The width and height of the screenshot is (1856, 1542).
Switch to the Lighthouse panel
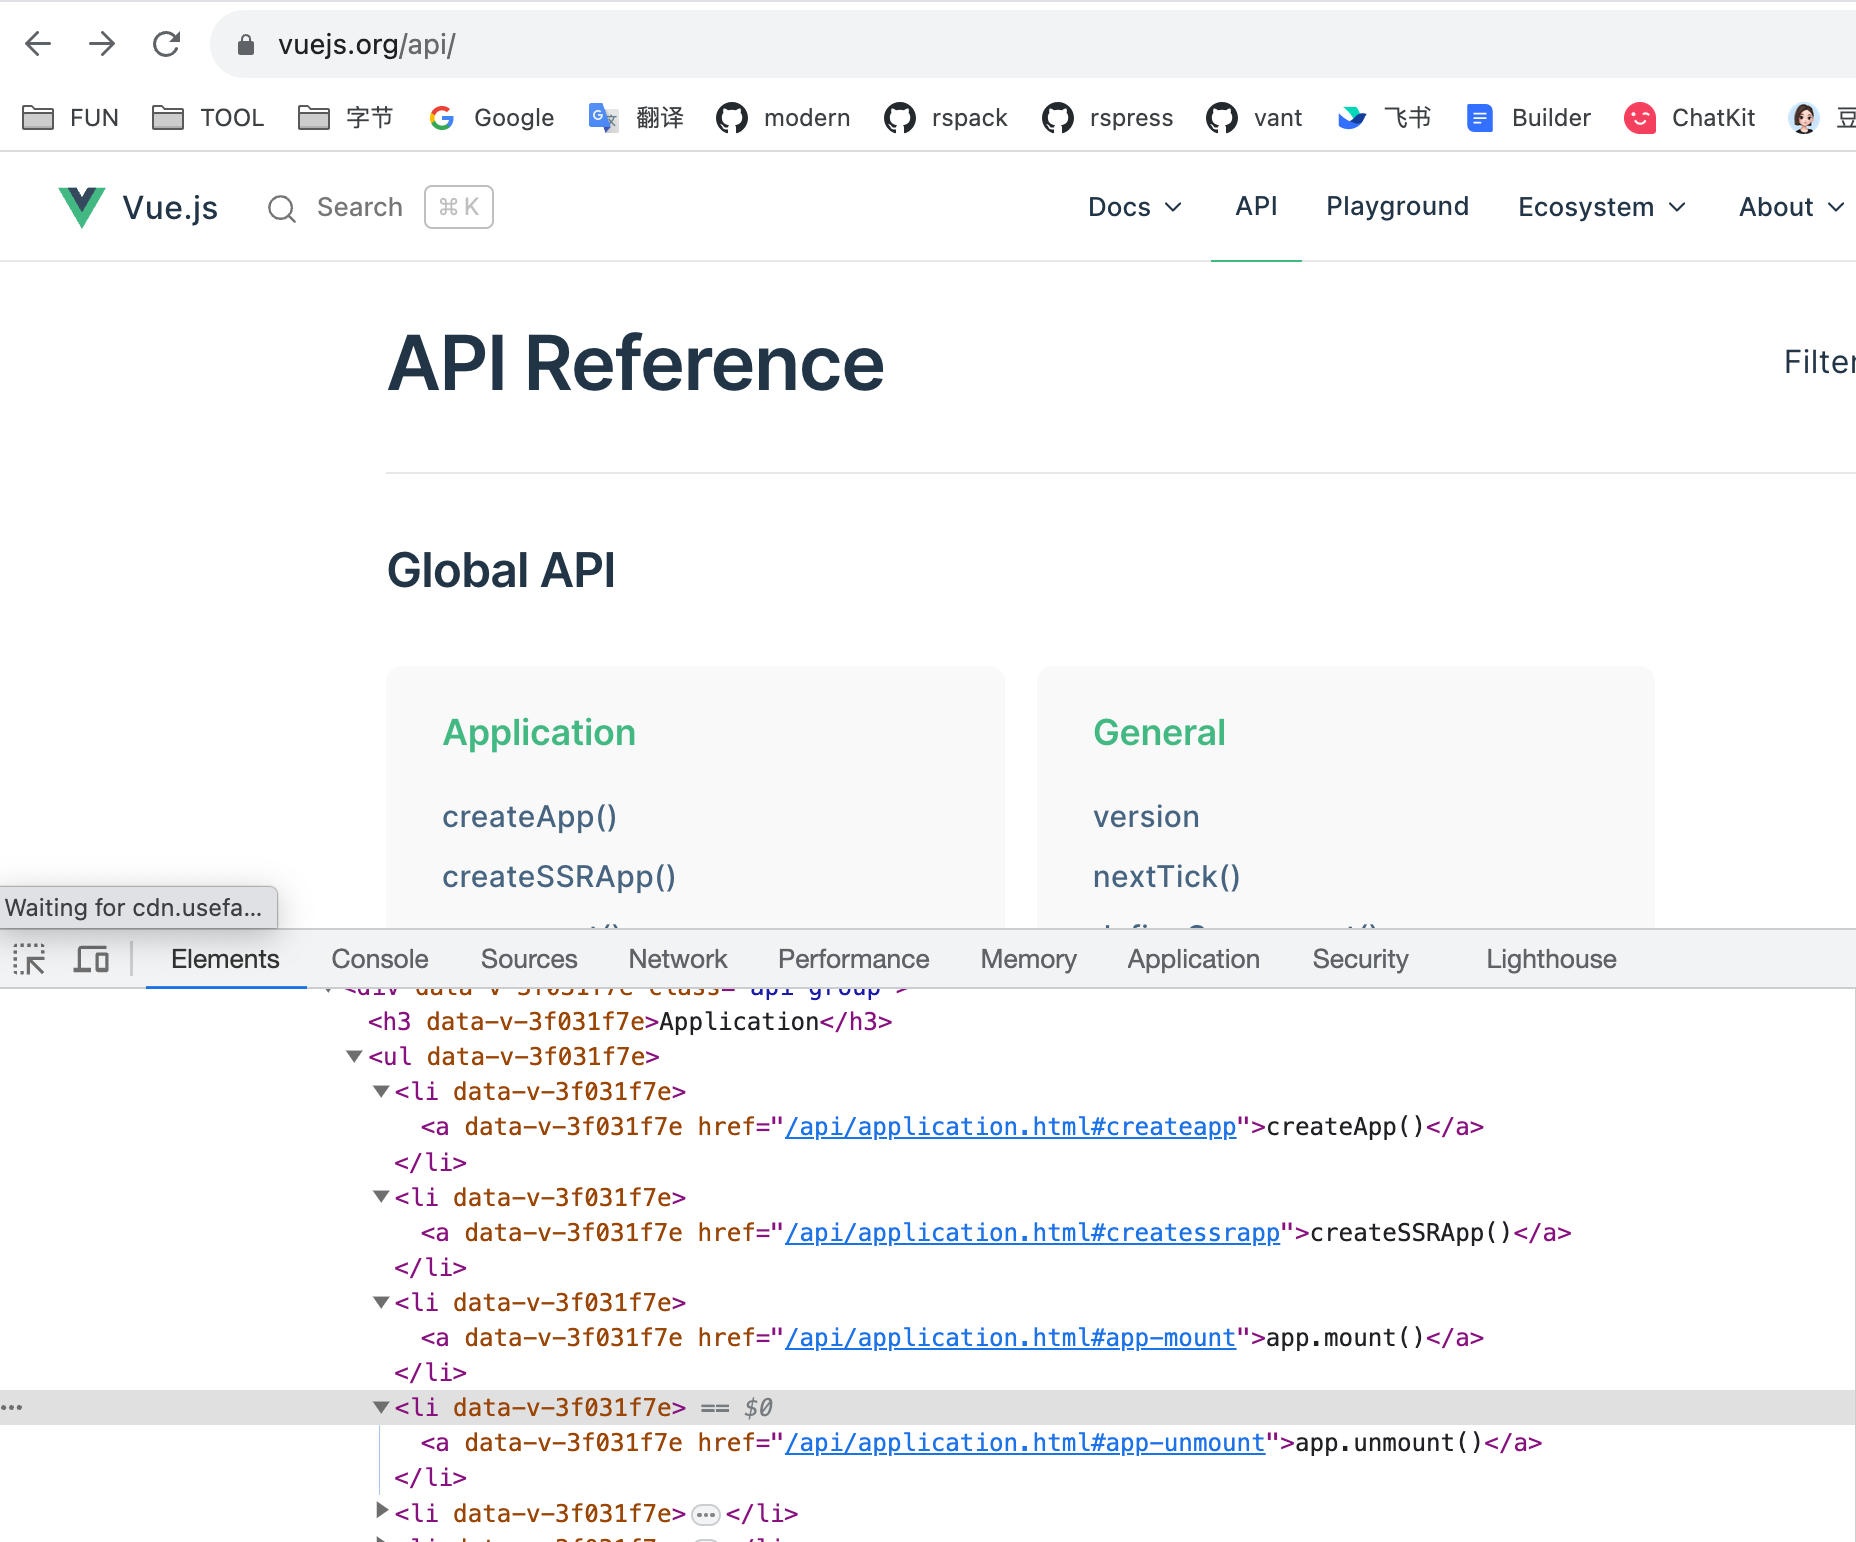point(1549,958)
